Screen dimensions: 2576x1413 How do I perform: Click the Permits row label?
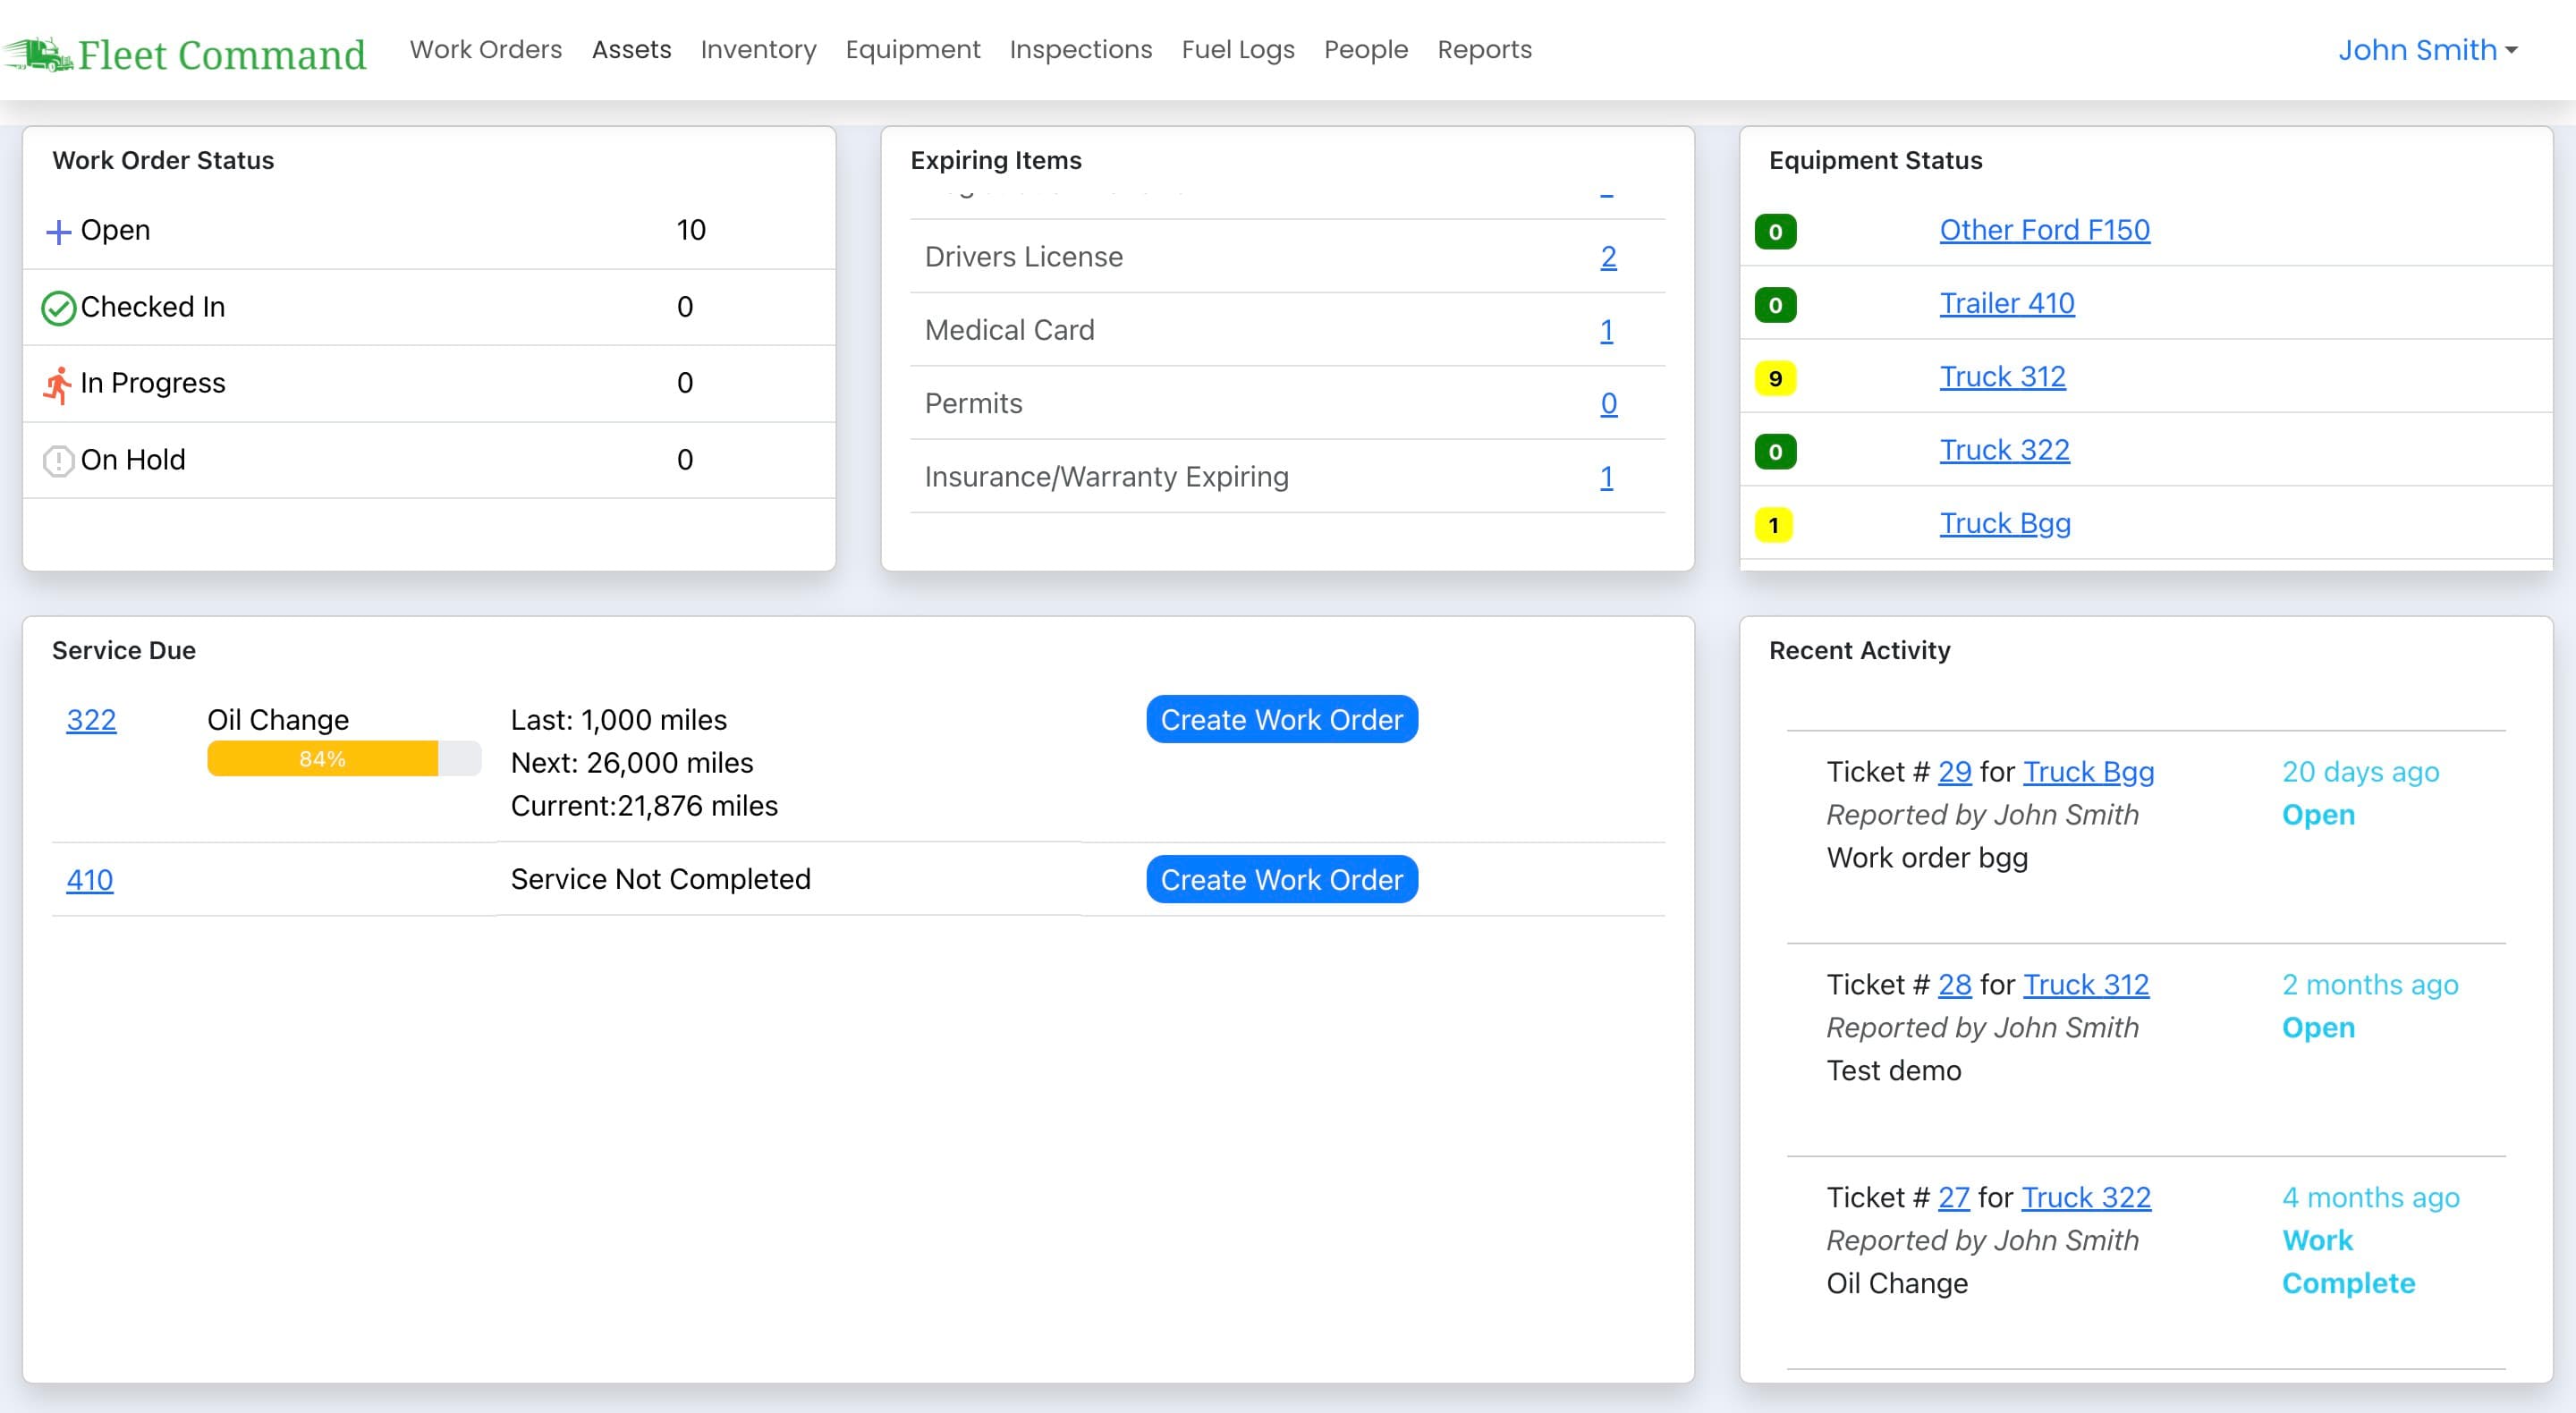pos(973,403)
